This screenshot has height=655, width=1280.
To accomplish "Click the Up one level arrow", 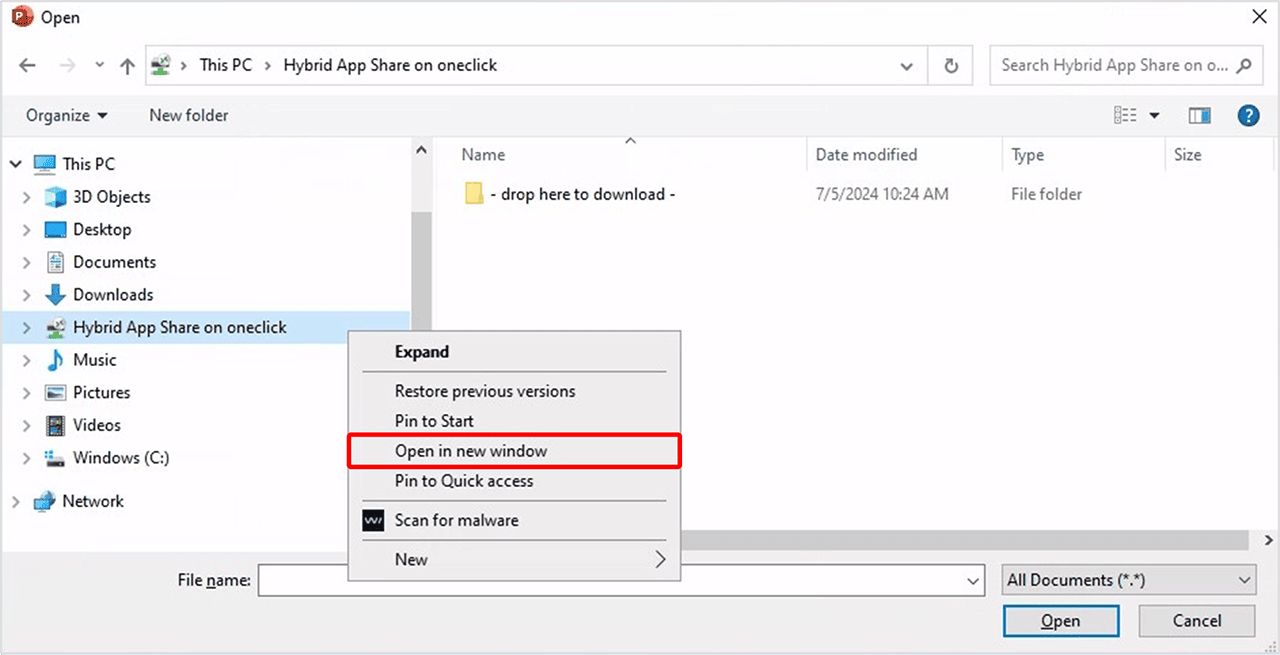I will (127, 66).
